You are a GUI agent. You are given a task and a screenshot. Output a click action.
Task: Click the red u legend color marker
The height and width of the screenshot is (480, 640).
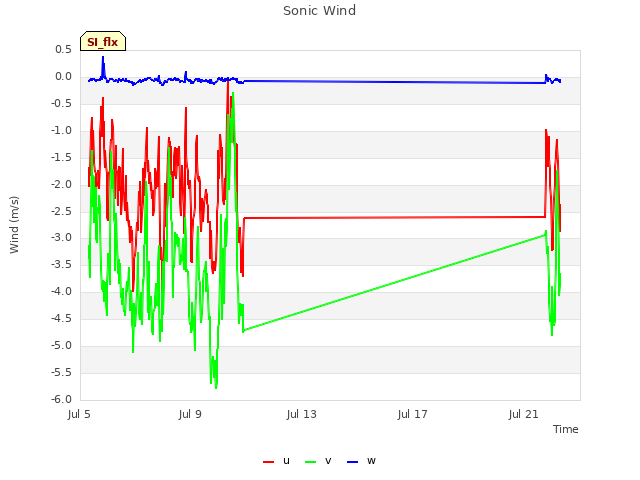click(x=268, y=462)
